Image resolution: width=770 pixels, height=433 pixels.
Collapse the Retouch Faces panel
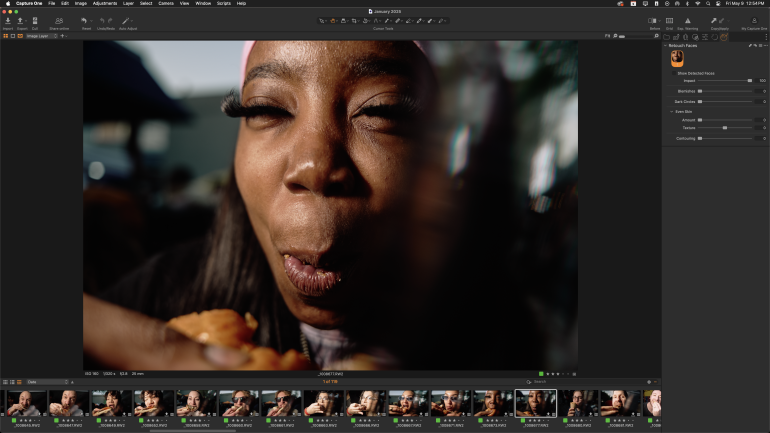[x=665, y=46]
